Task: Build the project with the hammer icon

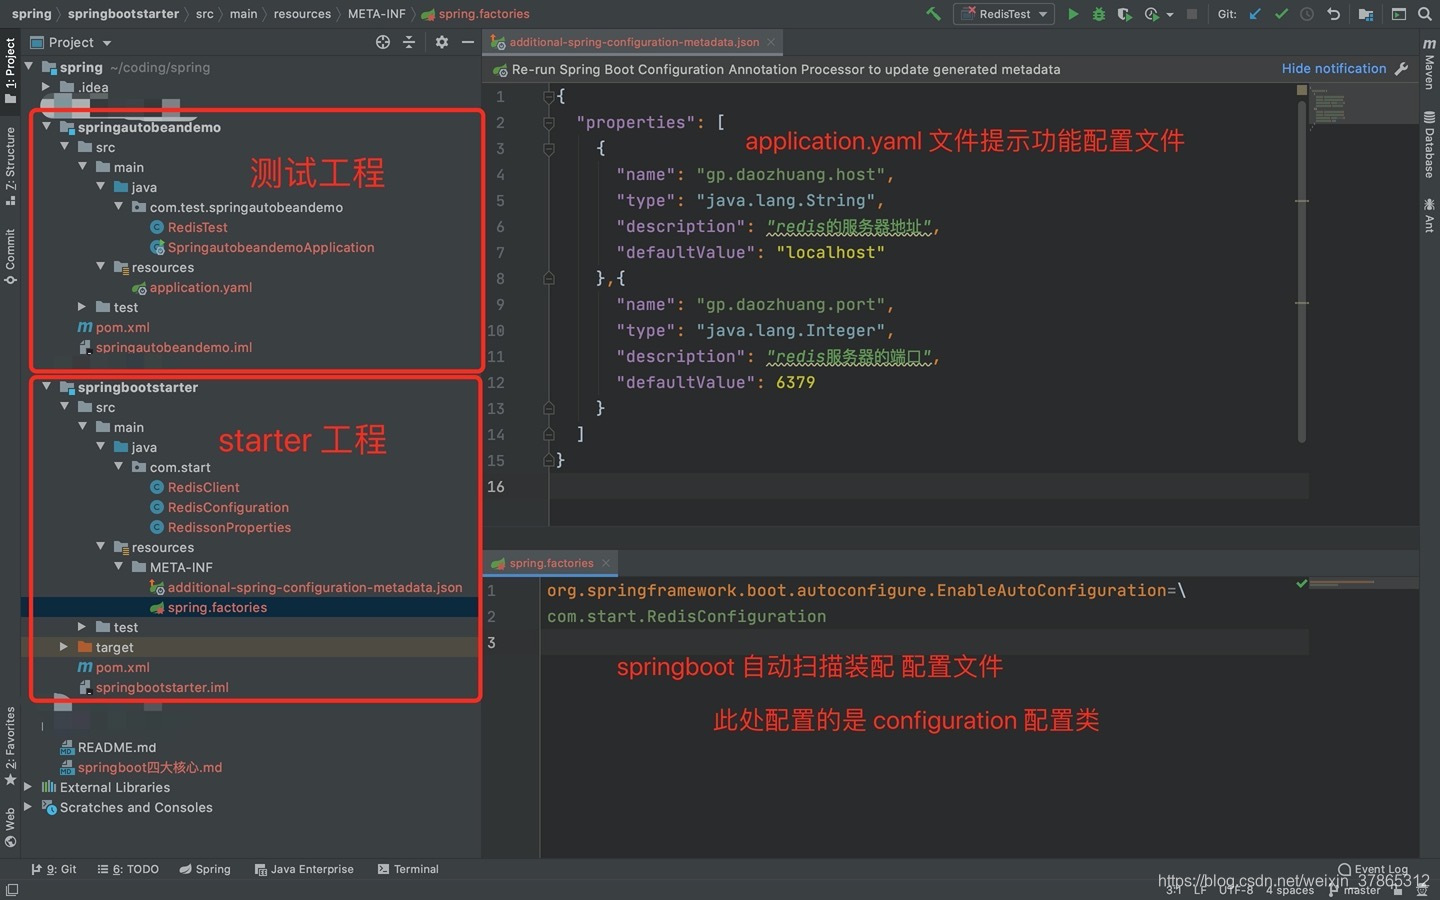Action: pos(933,14)
